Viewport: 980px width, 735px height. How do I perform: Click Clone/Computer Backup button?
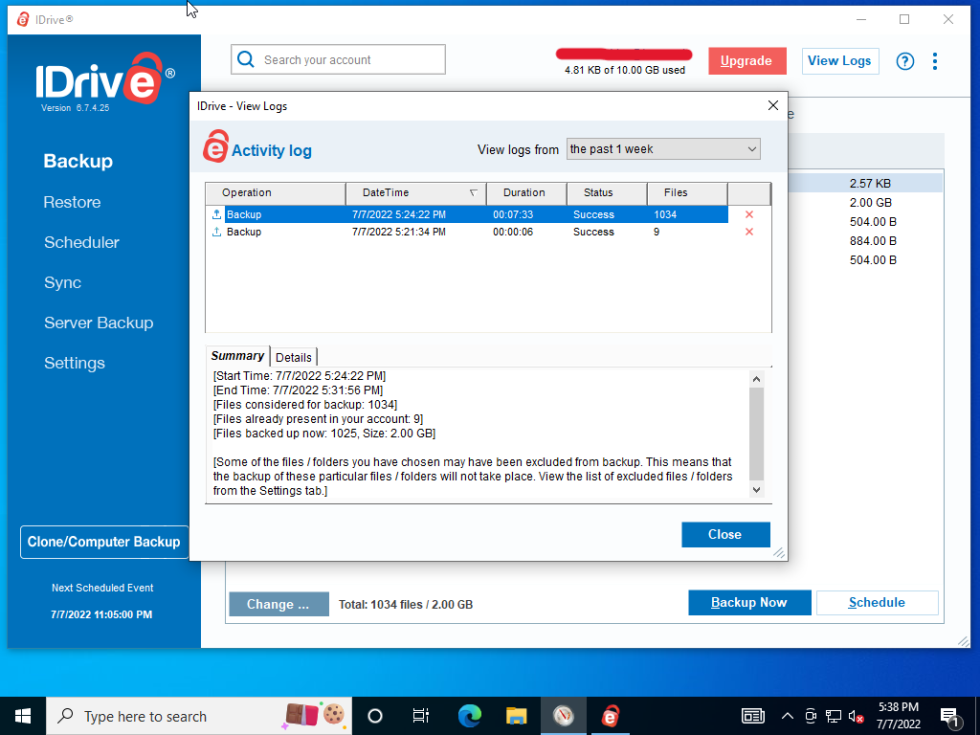click(x=104, y=542)
